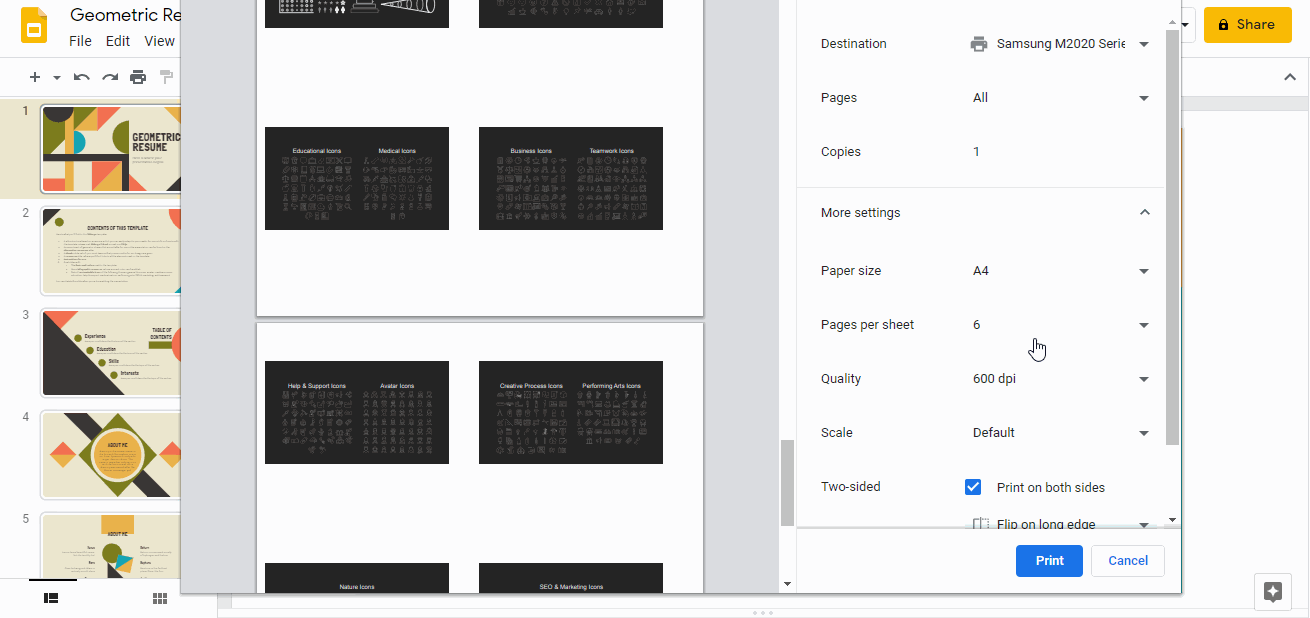Click the Pages per sheet label
Viewport: 1310px width, 618px height.
coord(868,325)
